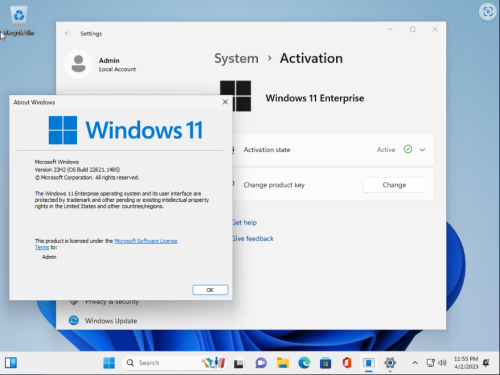500x375 pixels.
Task: Click the network icon in the tray
Action: pos(430,363)
